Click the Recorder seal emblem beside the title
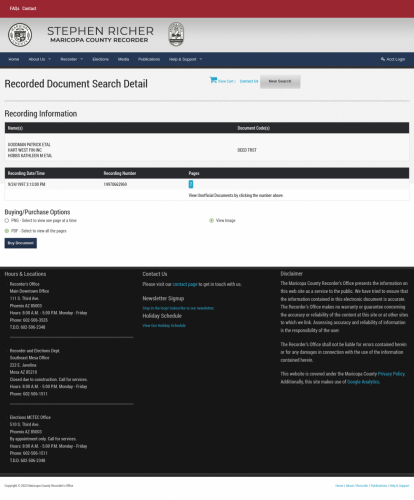Screen dimensions: 414x500 tap(176, 34)
